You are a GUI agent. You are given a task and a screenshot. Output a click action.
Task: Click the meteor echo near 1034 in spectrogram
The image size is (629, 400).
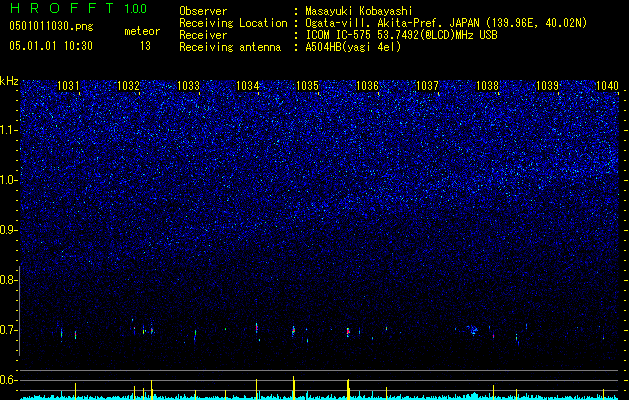click(257, 328)
